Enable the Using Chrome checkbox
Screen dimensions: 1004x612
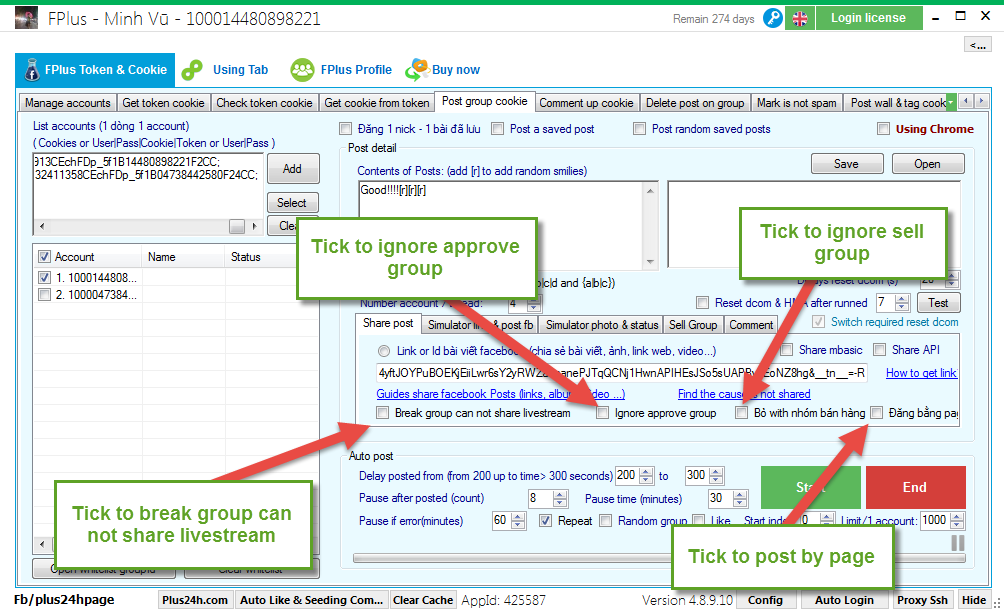(x=884, y=129)
